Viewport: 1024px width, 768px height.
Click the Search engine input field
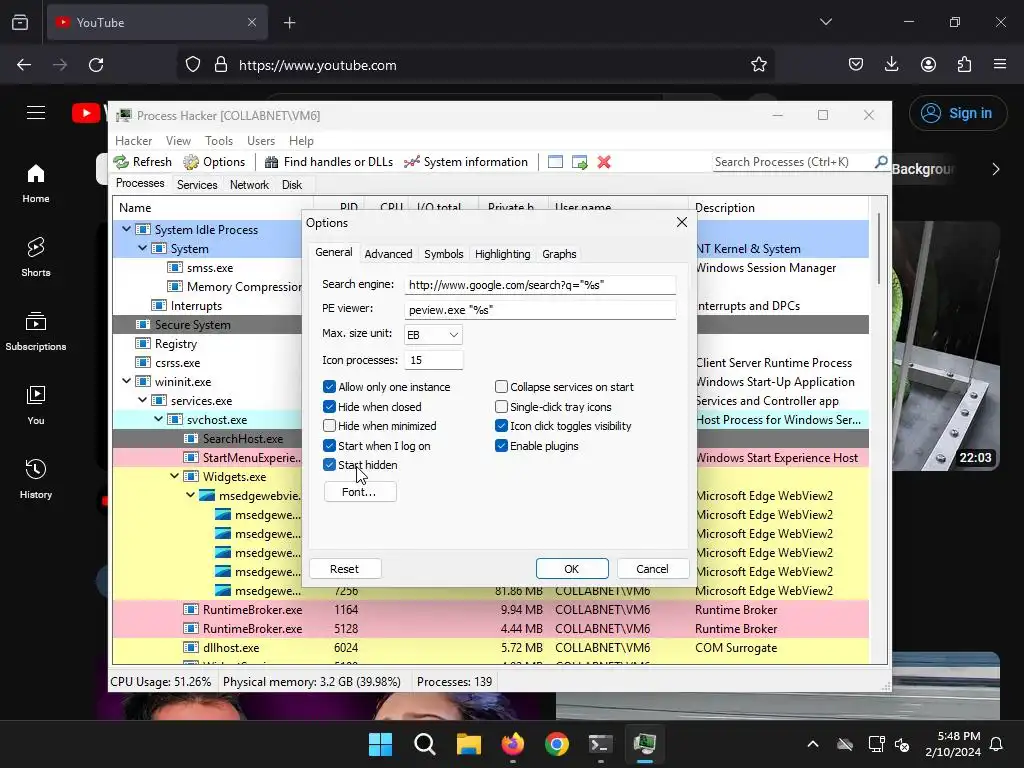click(539, 285)
